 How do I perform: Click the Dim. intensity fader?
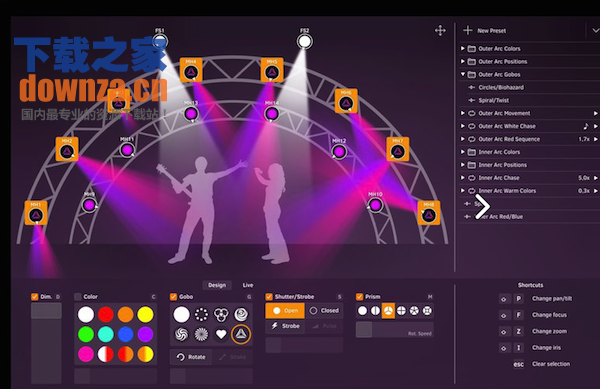click(x=46, y=343)
